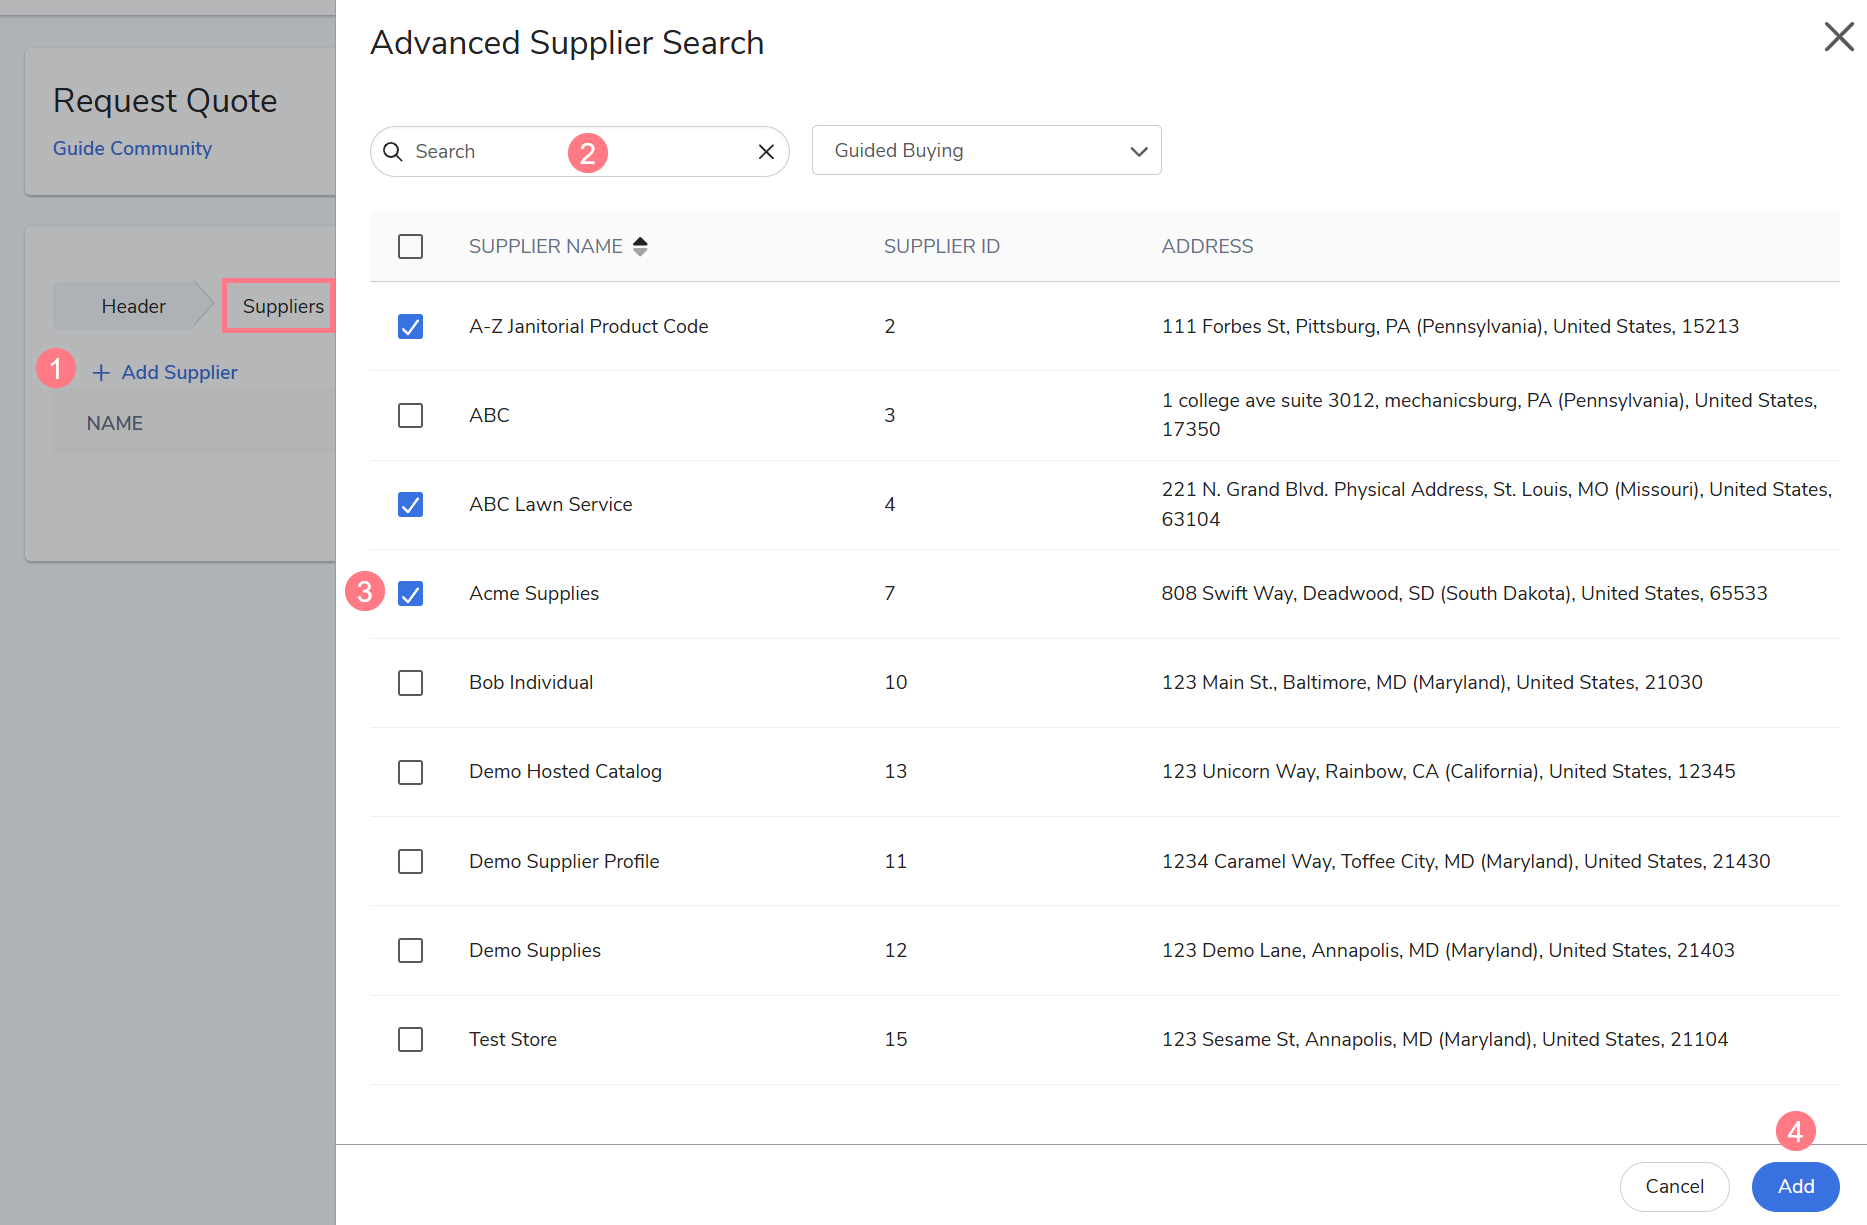
Task: Toggle the select-all suppliers checkbox
Action: click(410, 246)
